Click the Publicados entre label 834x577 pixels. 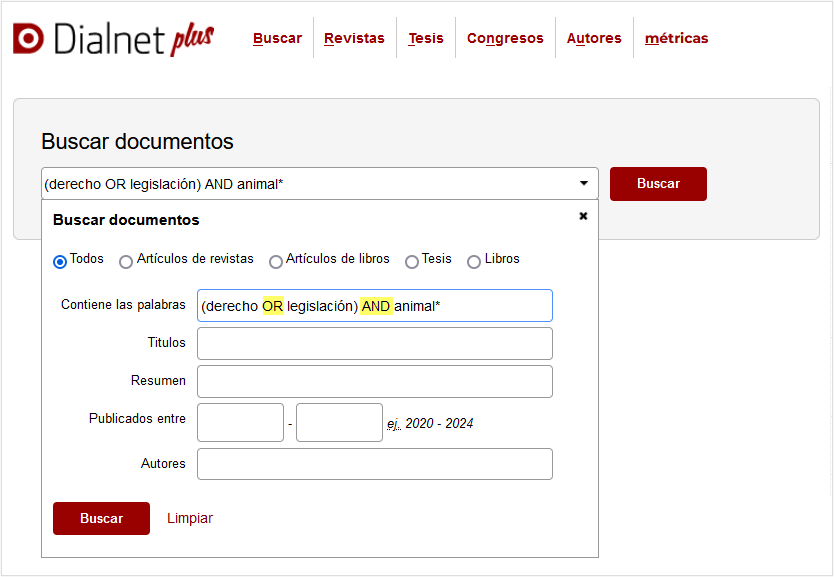(137, 419)
